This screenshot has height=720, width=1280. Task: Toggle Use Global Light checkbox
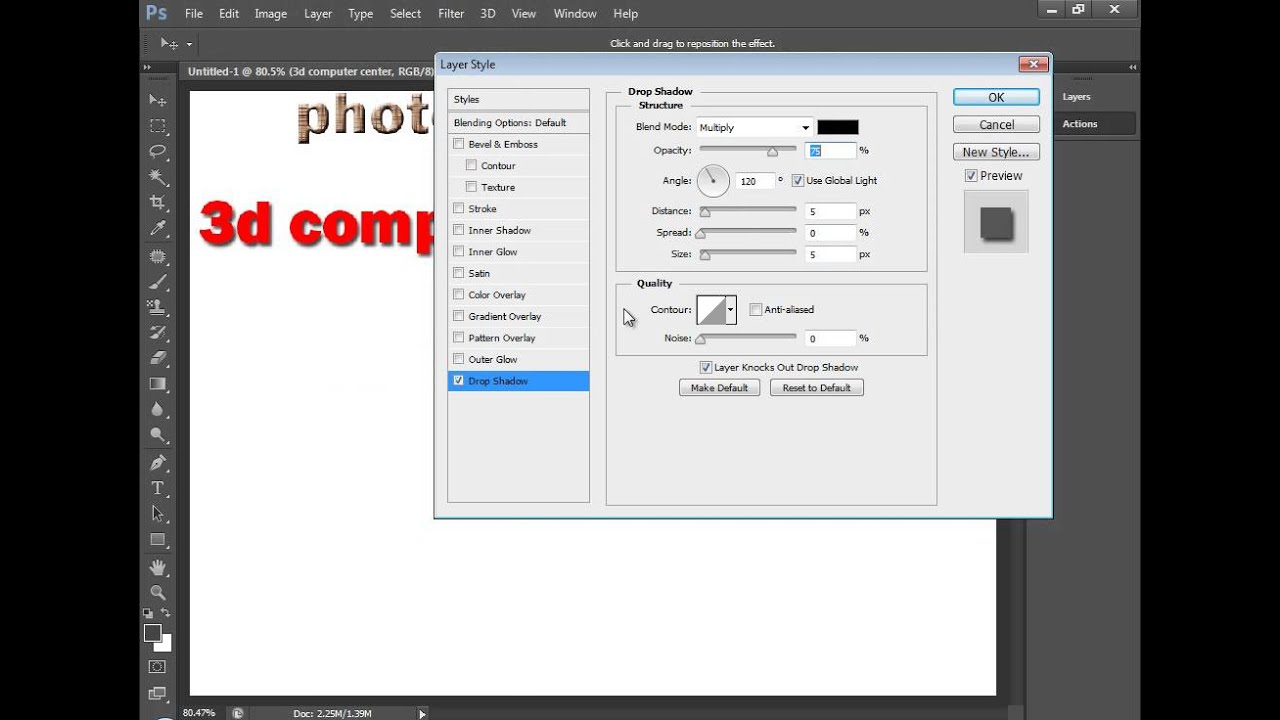point(797,181)
